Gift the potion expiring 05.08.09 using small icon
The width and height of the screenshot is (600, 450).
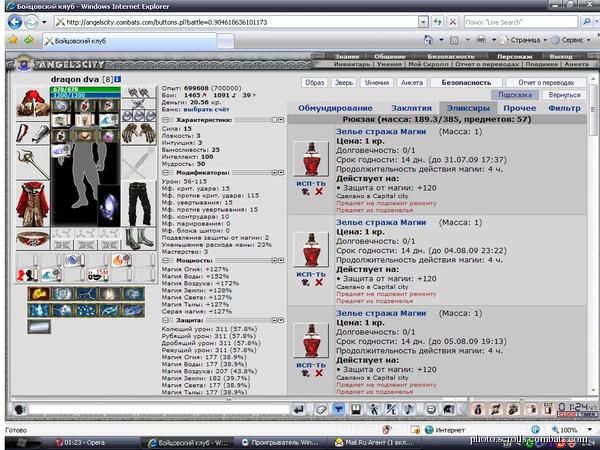[x=305, y=373]
